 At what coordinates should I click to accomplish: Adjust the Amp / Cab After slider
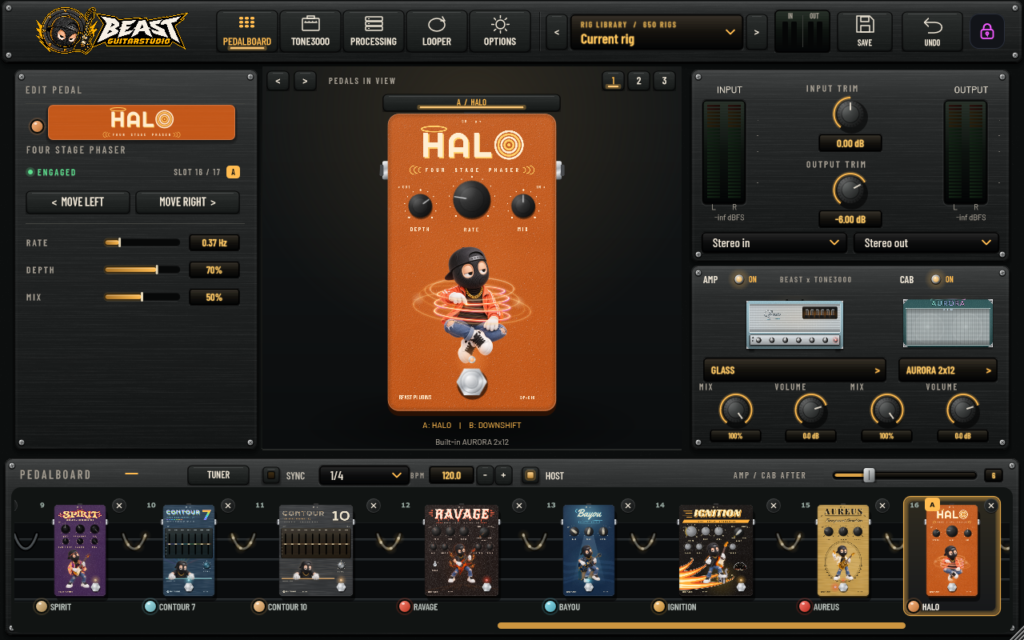pos(904,475)
